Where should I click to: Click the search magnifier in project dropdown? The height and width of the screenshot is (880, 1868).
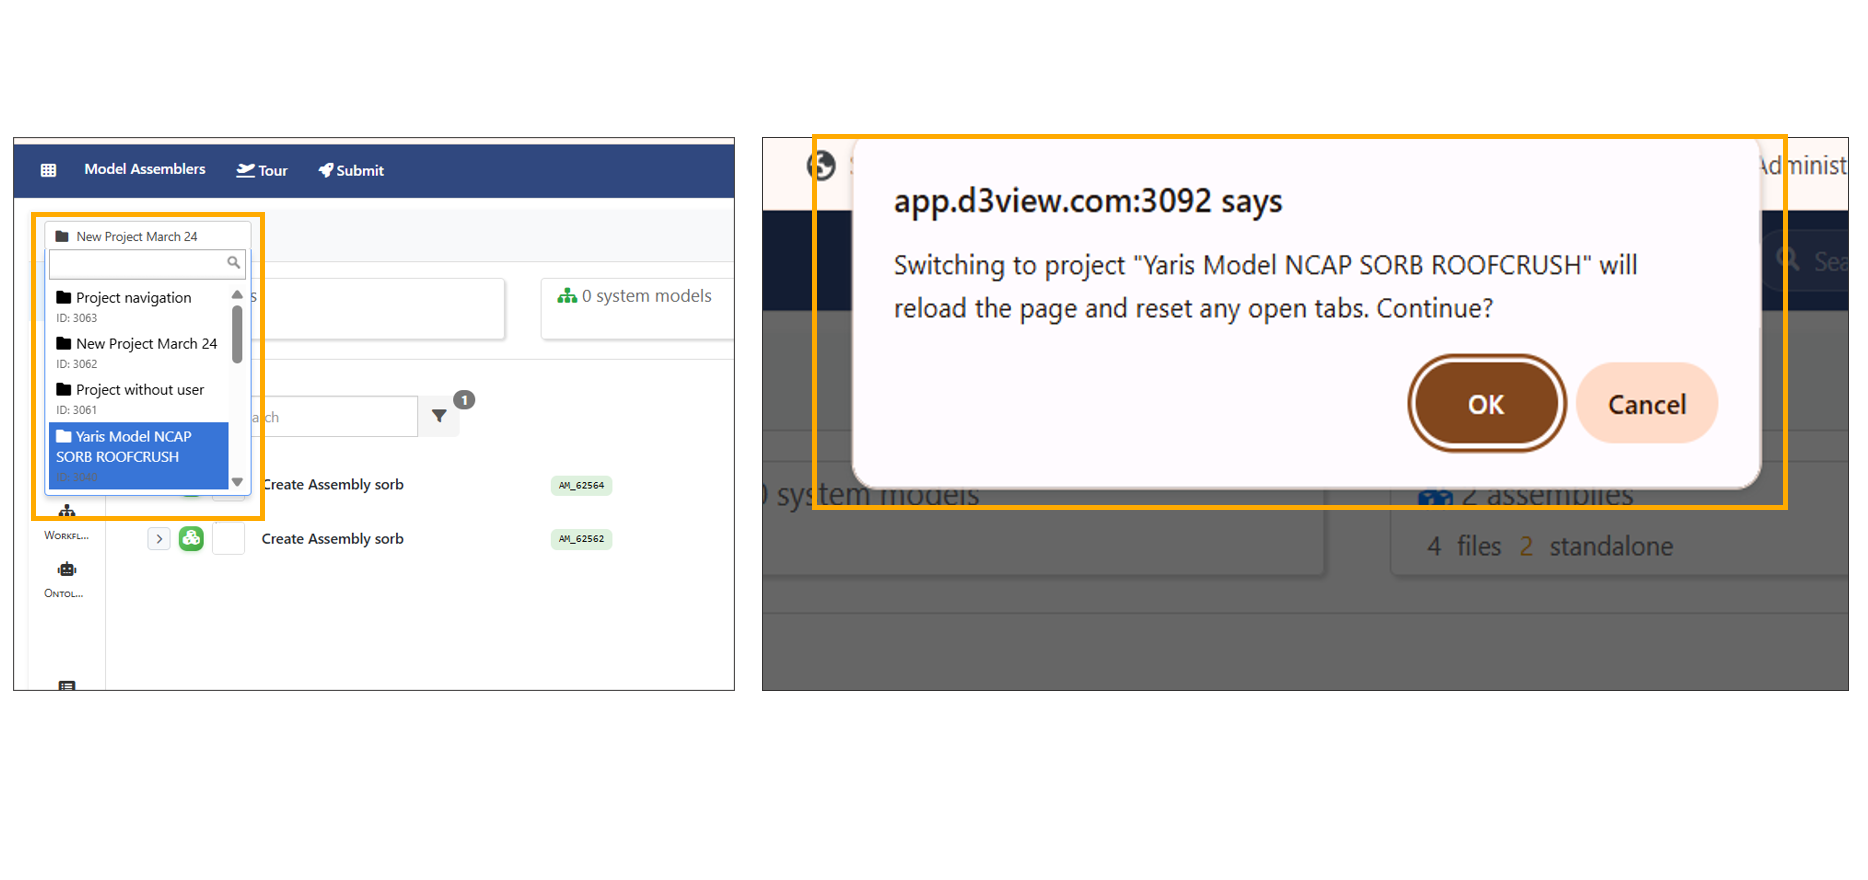click(x=233, y=263)
